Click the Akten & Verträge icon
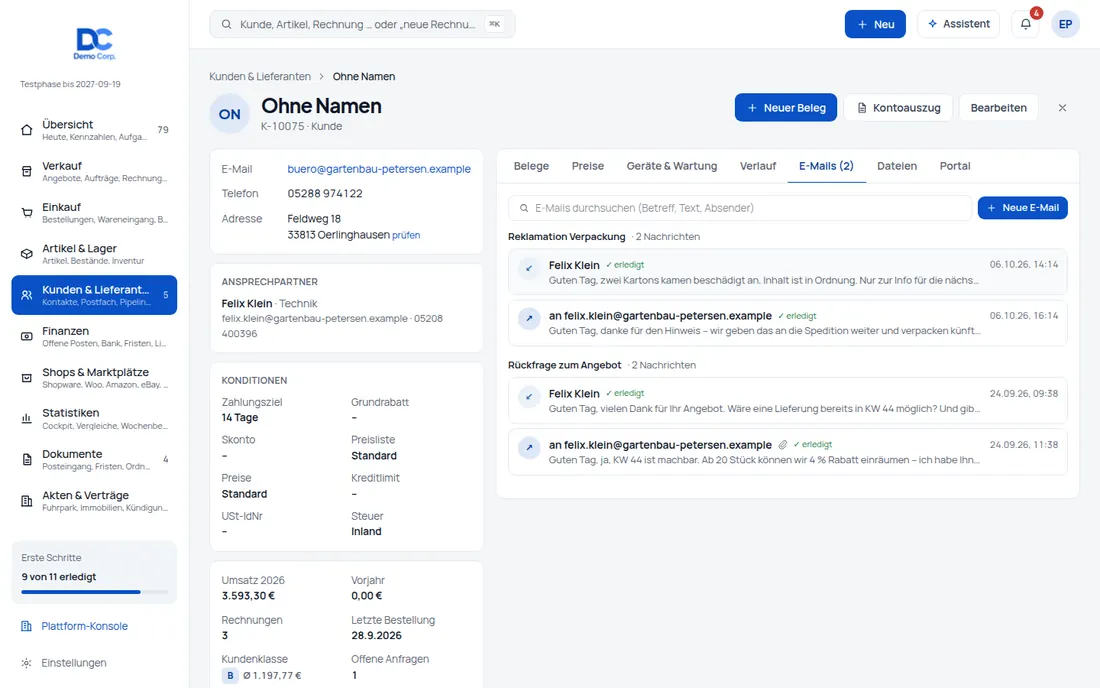The height and width of the screenshot is (688, 1100). [x=27, y=501]
